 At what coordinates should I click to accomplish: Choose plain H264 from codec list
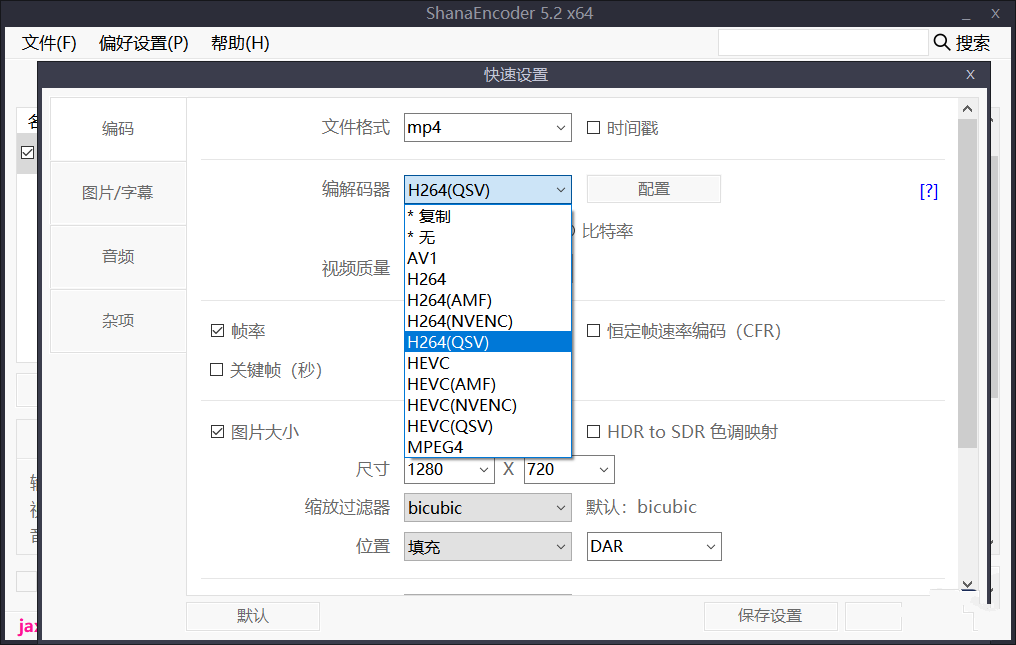487,279
